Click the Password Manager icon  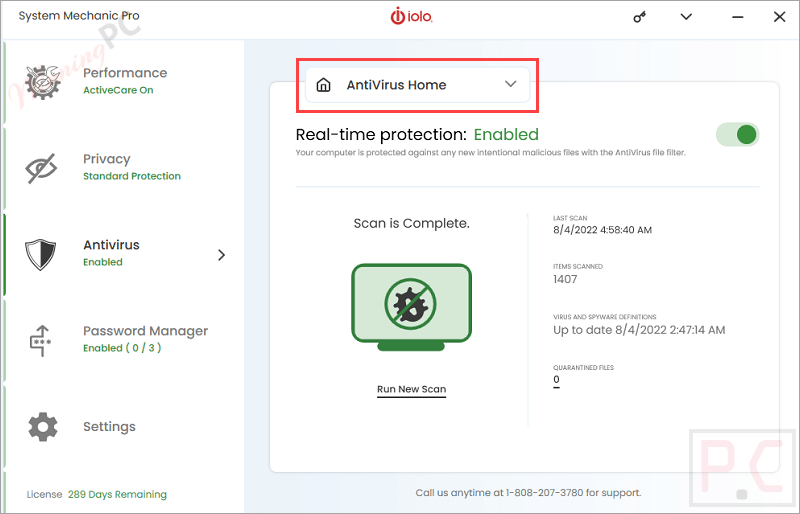pyautogui.click(x=40, y=340)
